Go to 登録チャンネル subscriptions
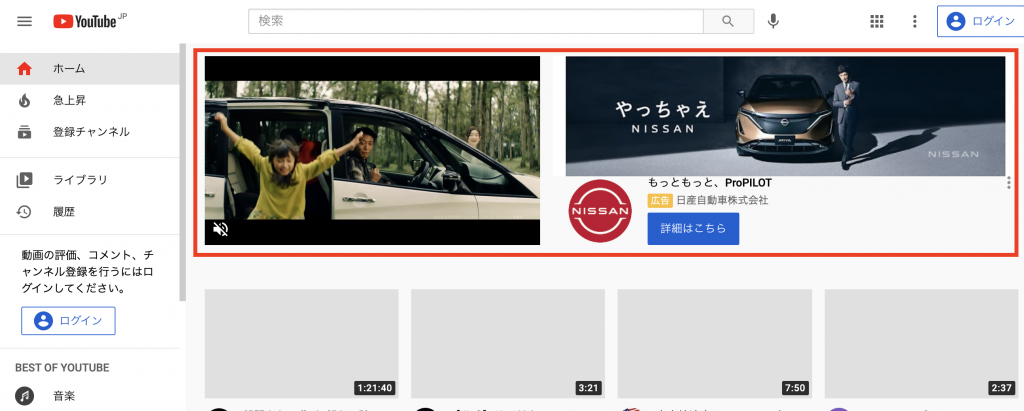Viewport: 1024px width, 411px height. 89,132
